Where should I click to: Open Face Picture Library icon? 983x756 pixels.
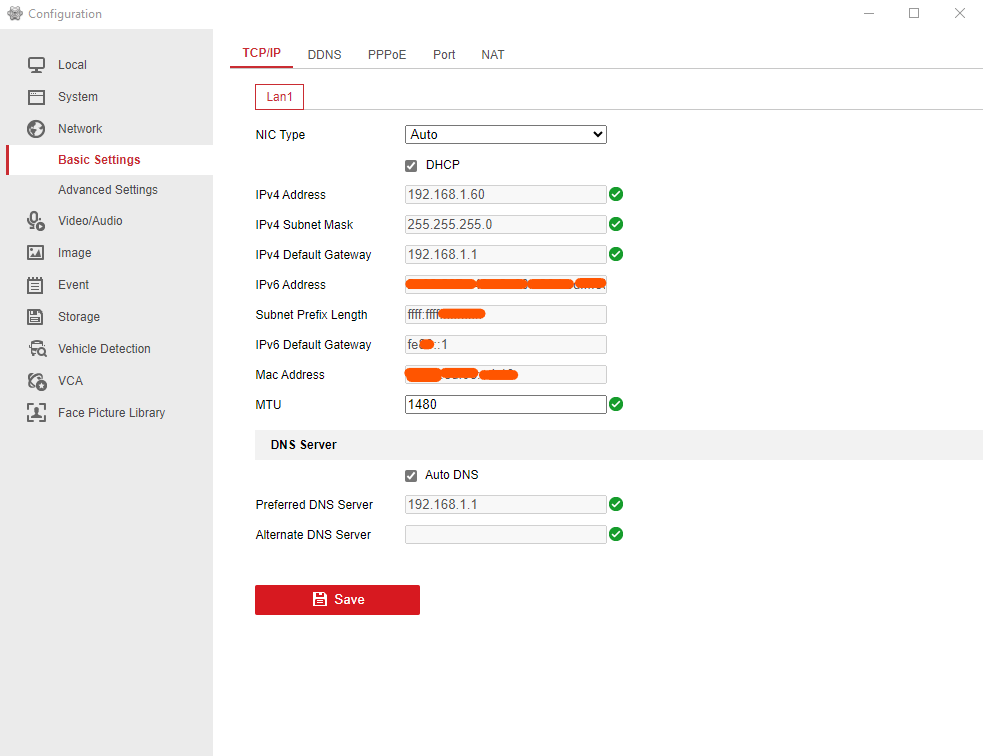[x=37, y=413]
